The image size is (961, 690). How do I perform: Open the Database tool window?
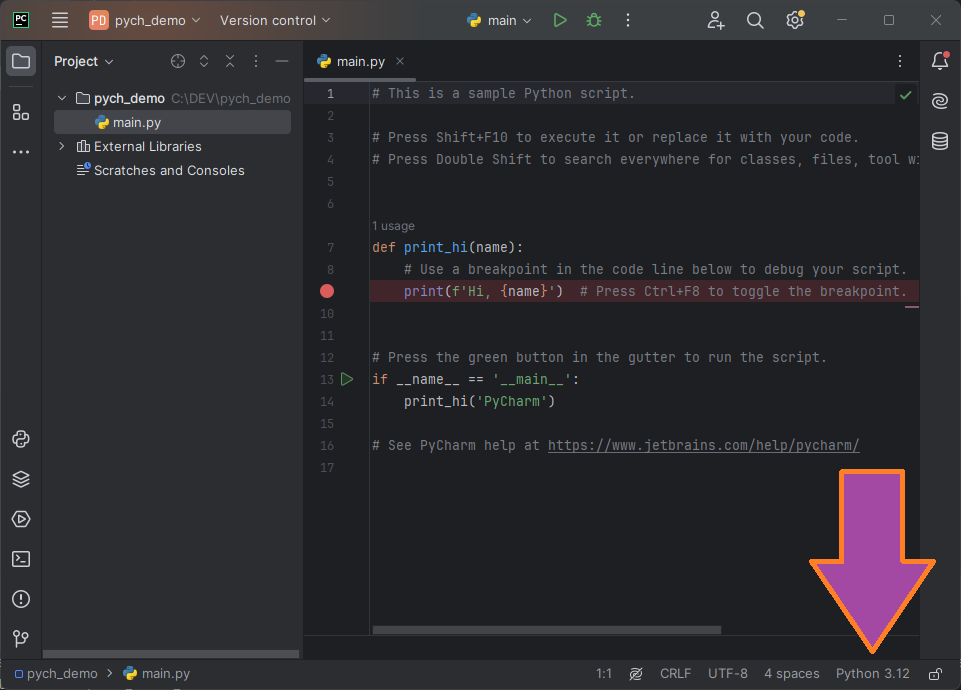pyautogui.click(x=940, y=141)
